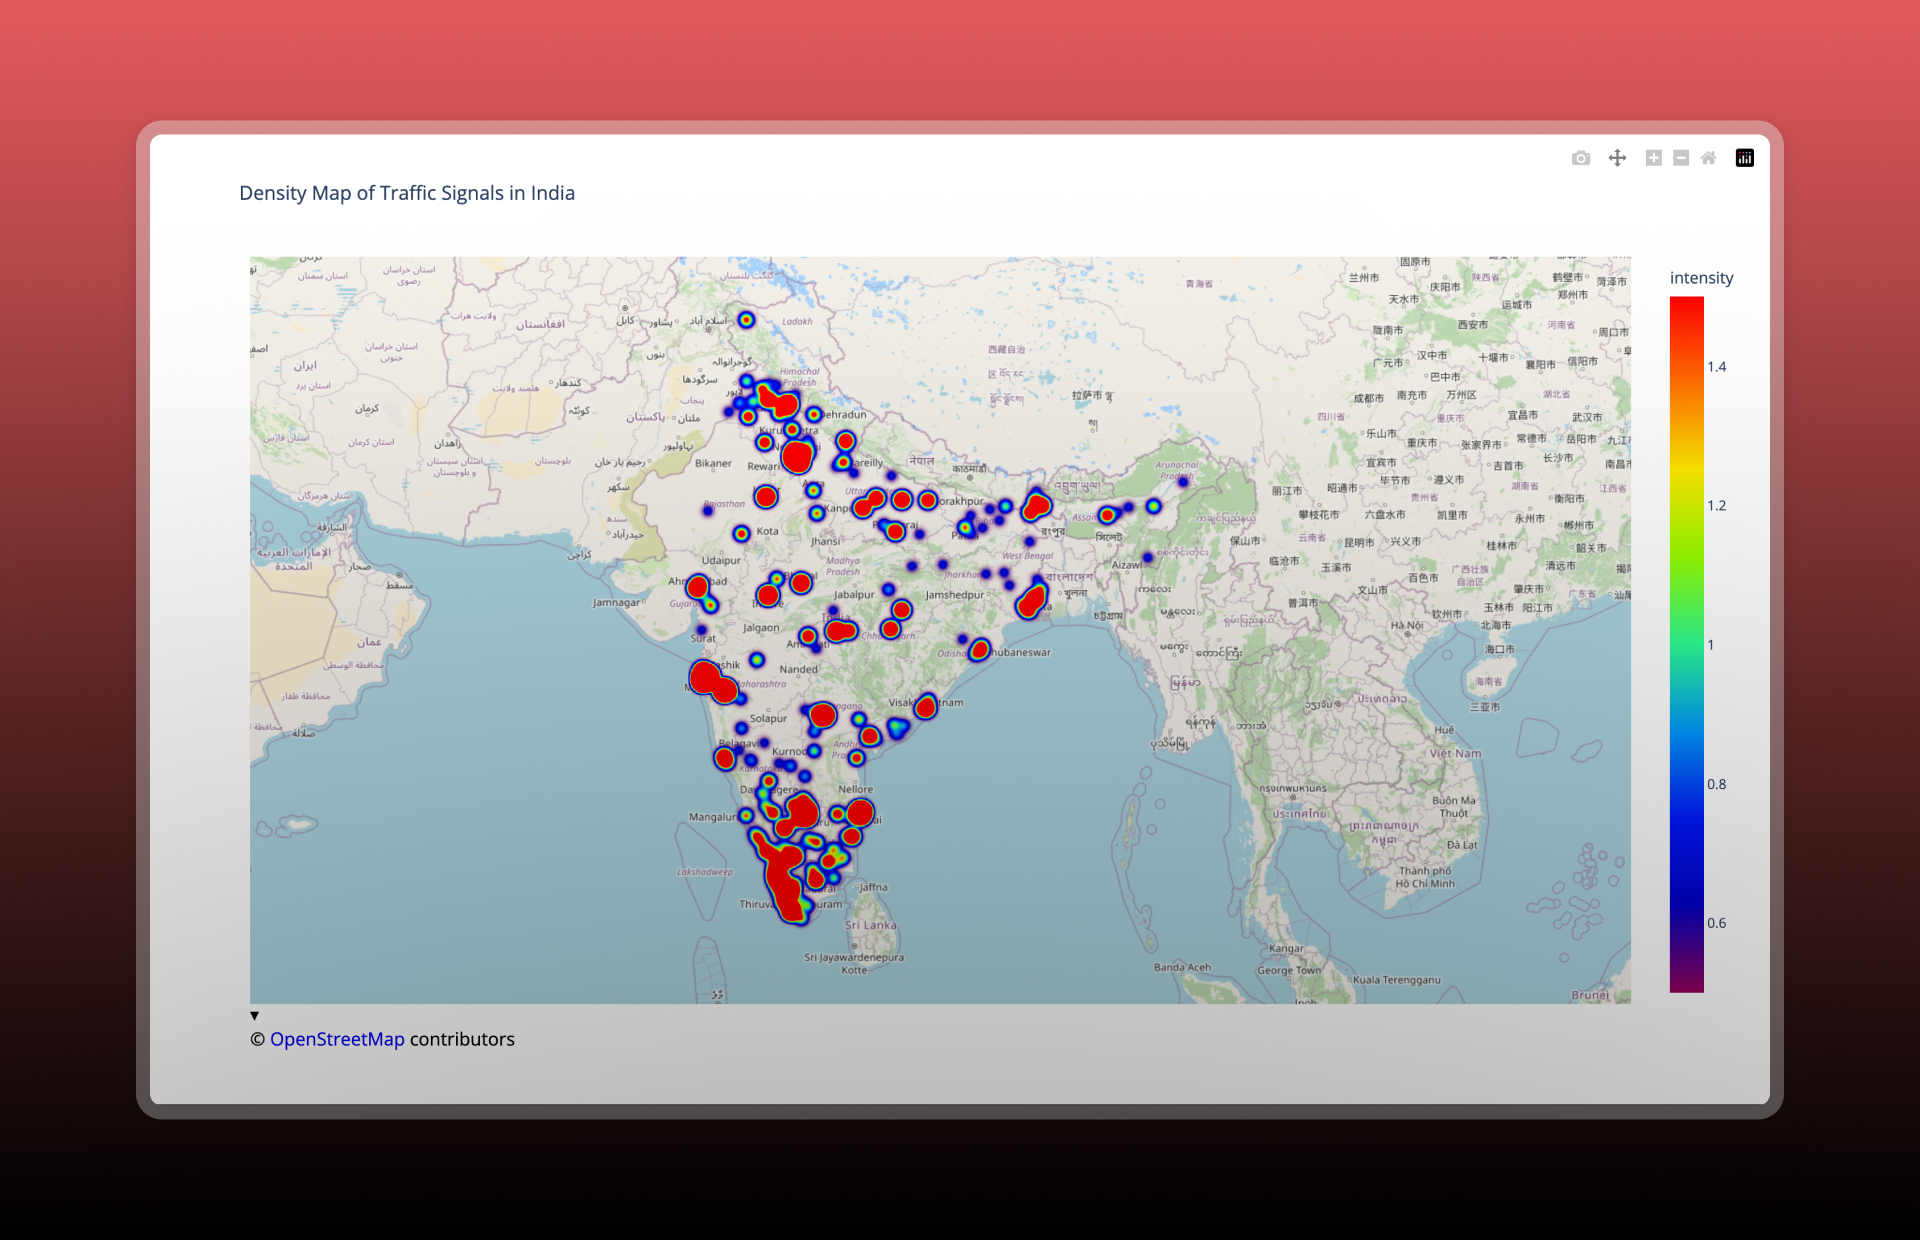Download plot as PNG camera icon
The image size is (1920, 1240).
pos(1580,158)
